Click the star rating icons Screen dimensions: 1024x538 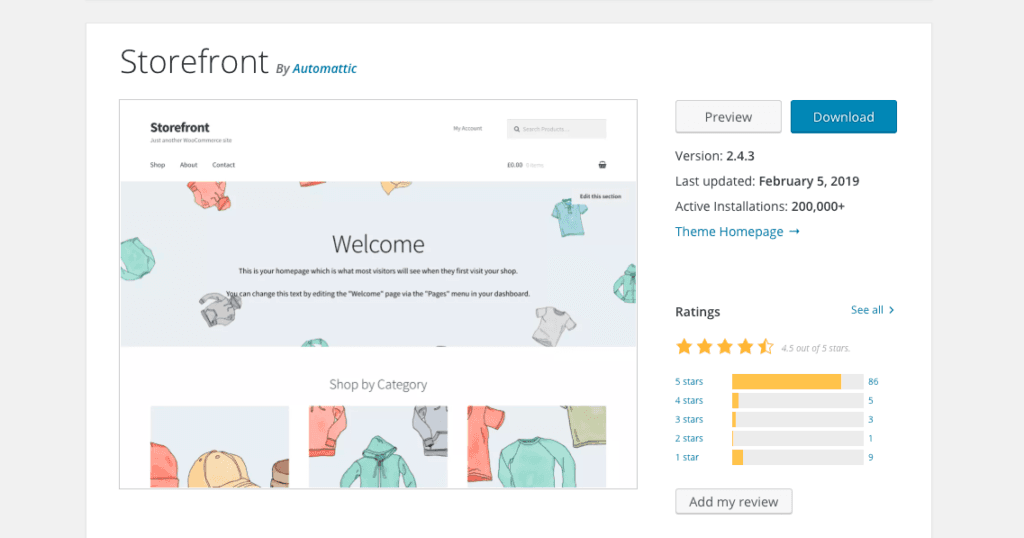tap(725, 347)
